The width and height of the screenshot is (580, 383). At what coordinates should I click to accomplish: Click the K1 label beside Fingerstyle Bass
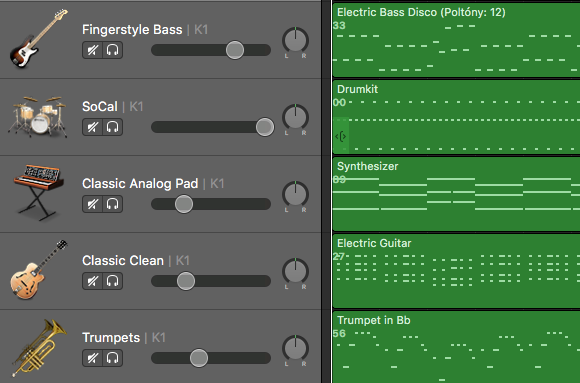point(201,30)
